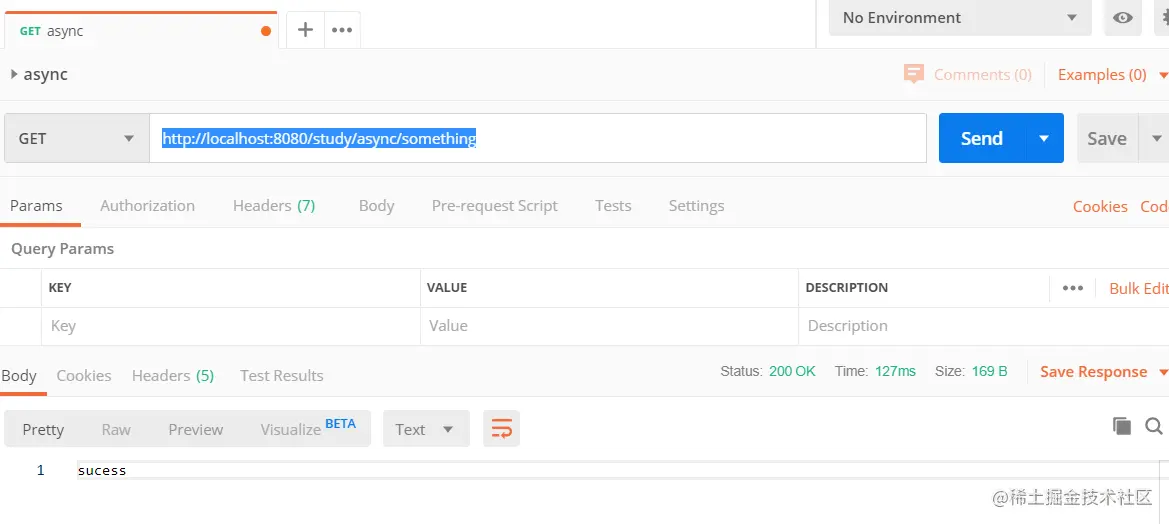Open the Tests tab

pos(613,206)
